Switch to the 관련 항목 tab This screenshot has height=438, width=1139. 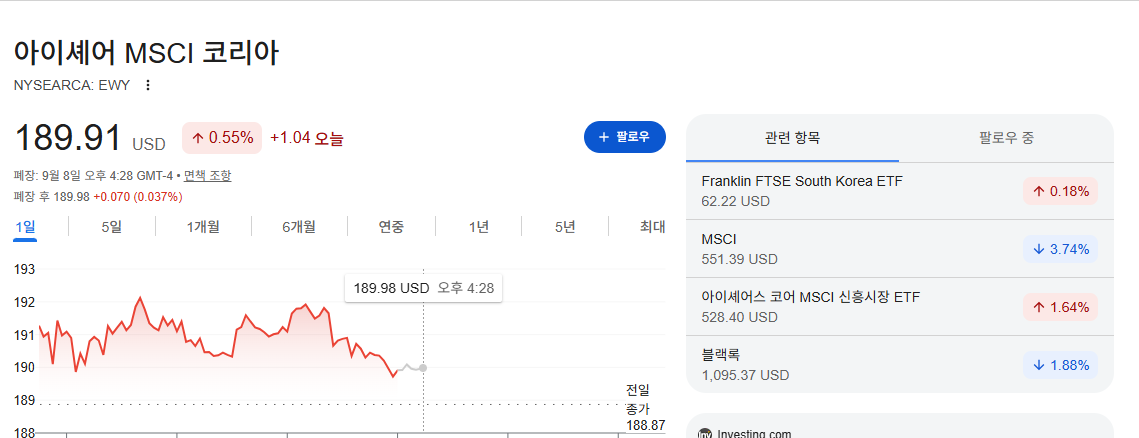point(793,138)
